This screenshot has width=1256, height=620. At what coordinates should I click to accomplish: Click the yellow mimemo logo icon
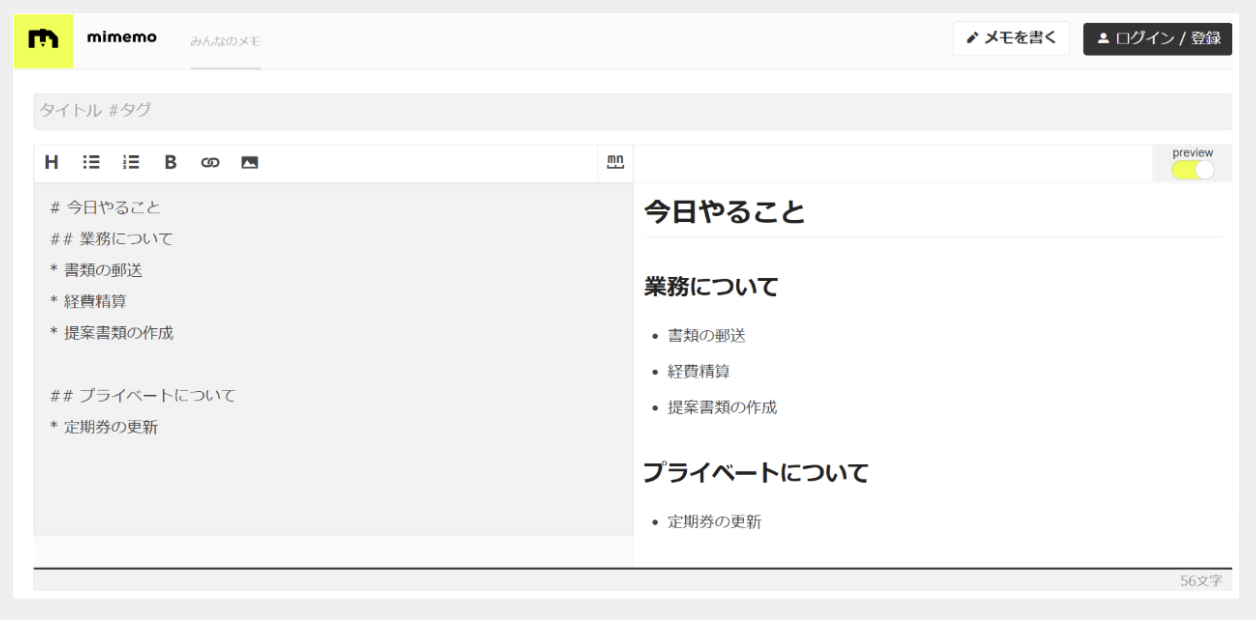[43, 38]
